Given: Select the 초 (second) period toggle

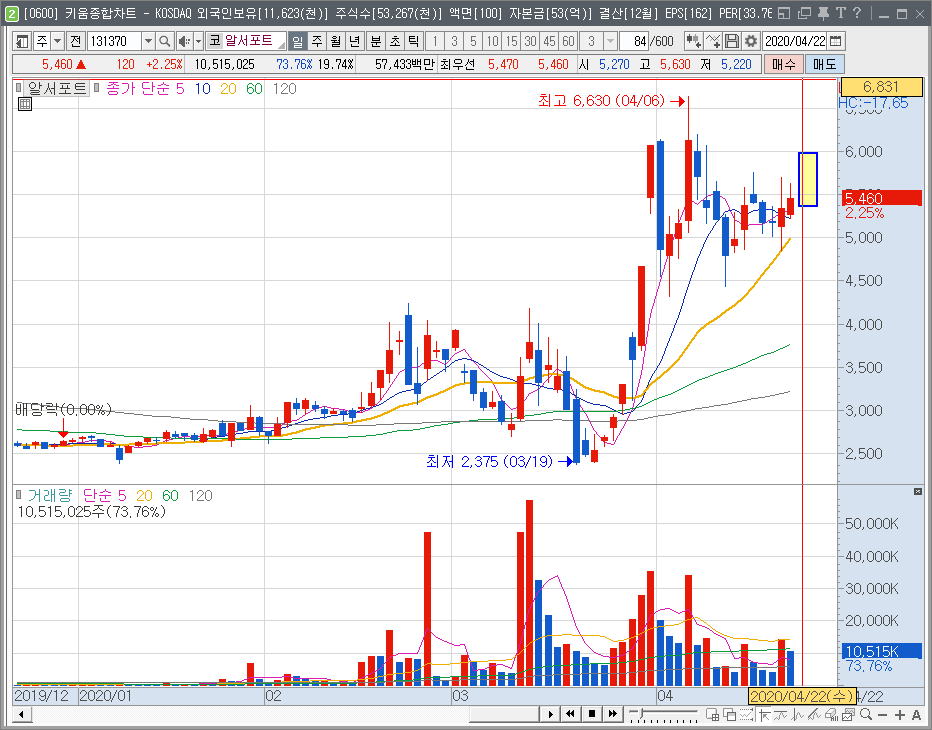Looking at the screenshot, I should coord(395,41).
